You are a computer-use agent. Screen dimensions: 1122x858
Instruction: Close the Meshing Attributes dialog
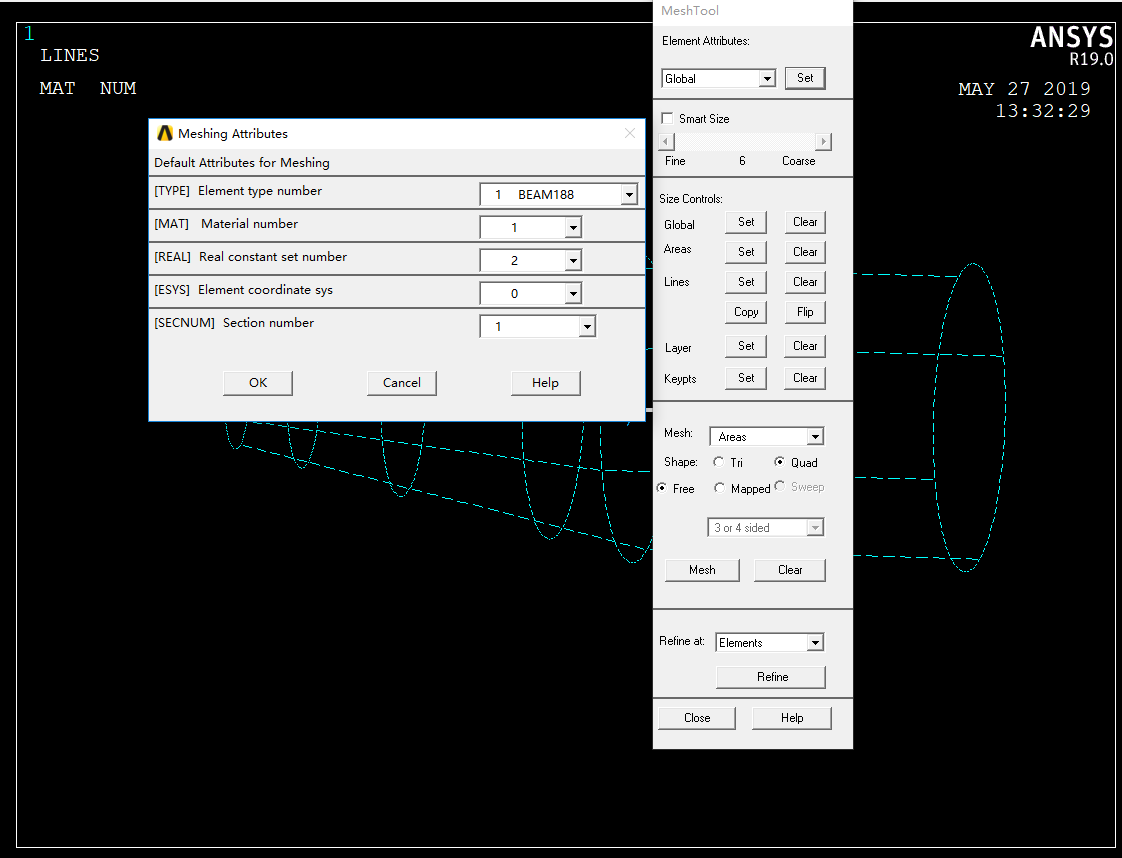click(x=629, y=133)
